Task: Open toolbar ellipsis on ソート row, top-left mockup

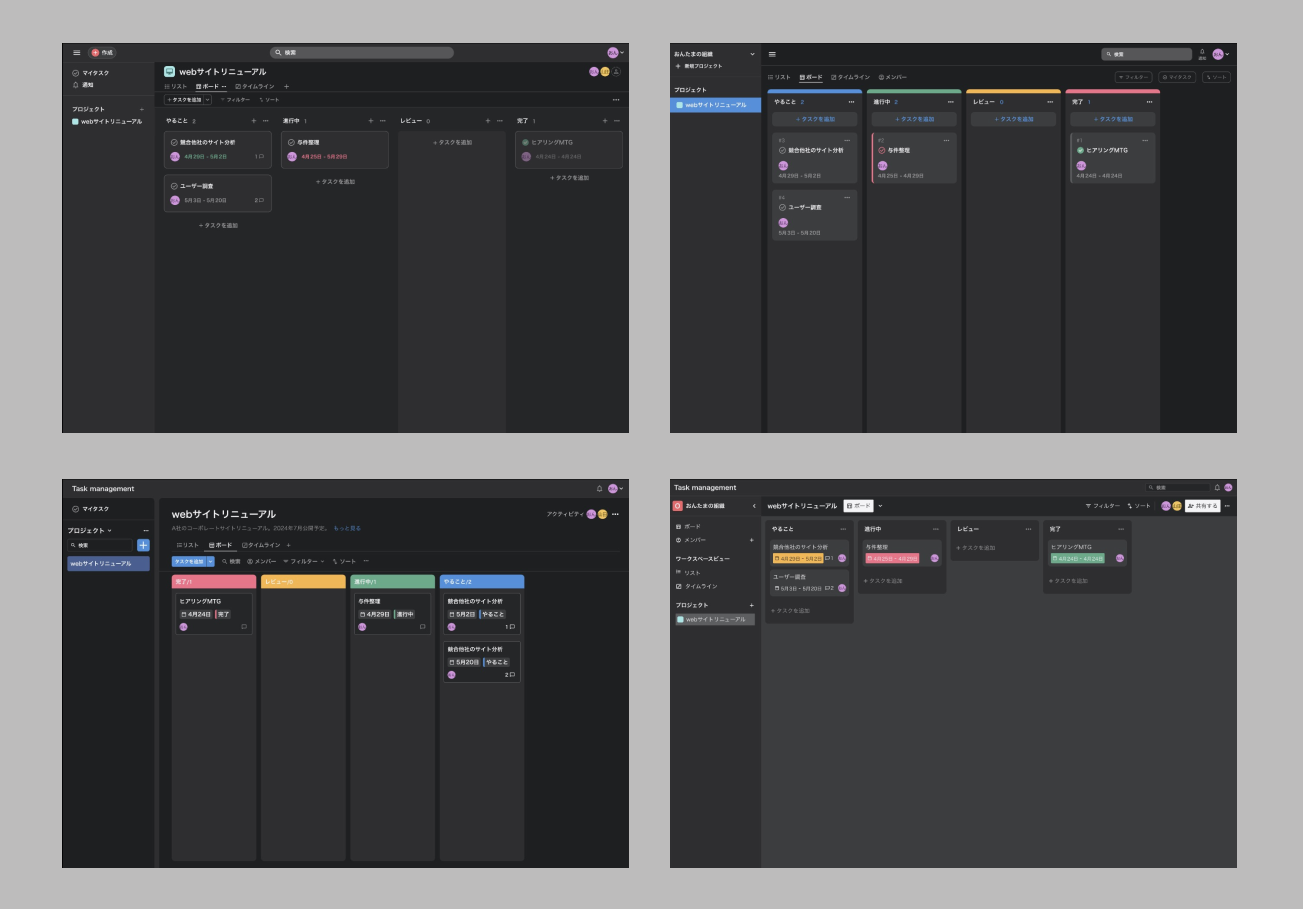Action: click(616, 100)
